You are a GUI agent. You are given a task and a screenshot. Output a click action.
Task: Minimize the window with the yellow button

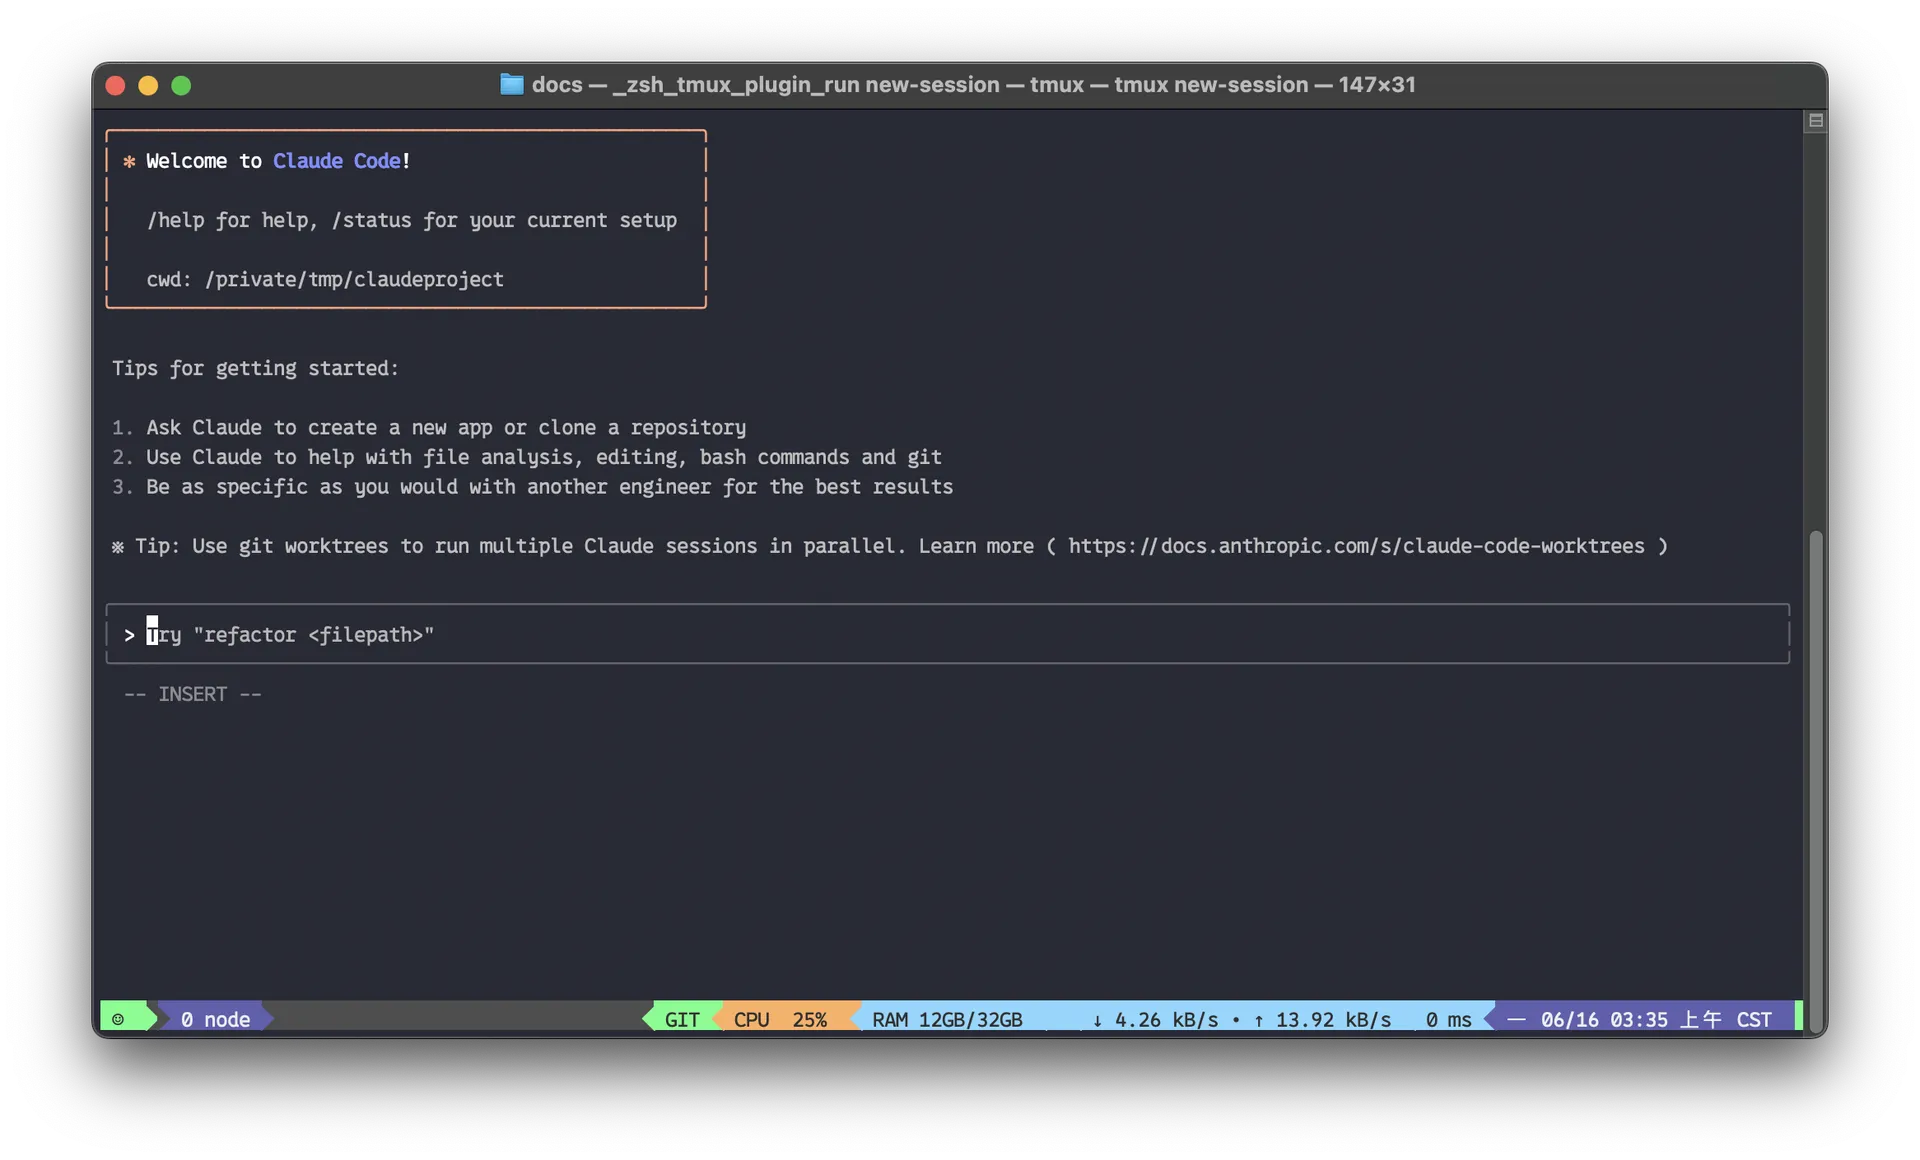(x=148, y=85)
